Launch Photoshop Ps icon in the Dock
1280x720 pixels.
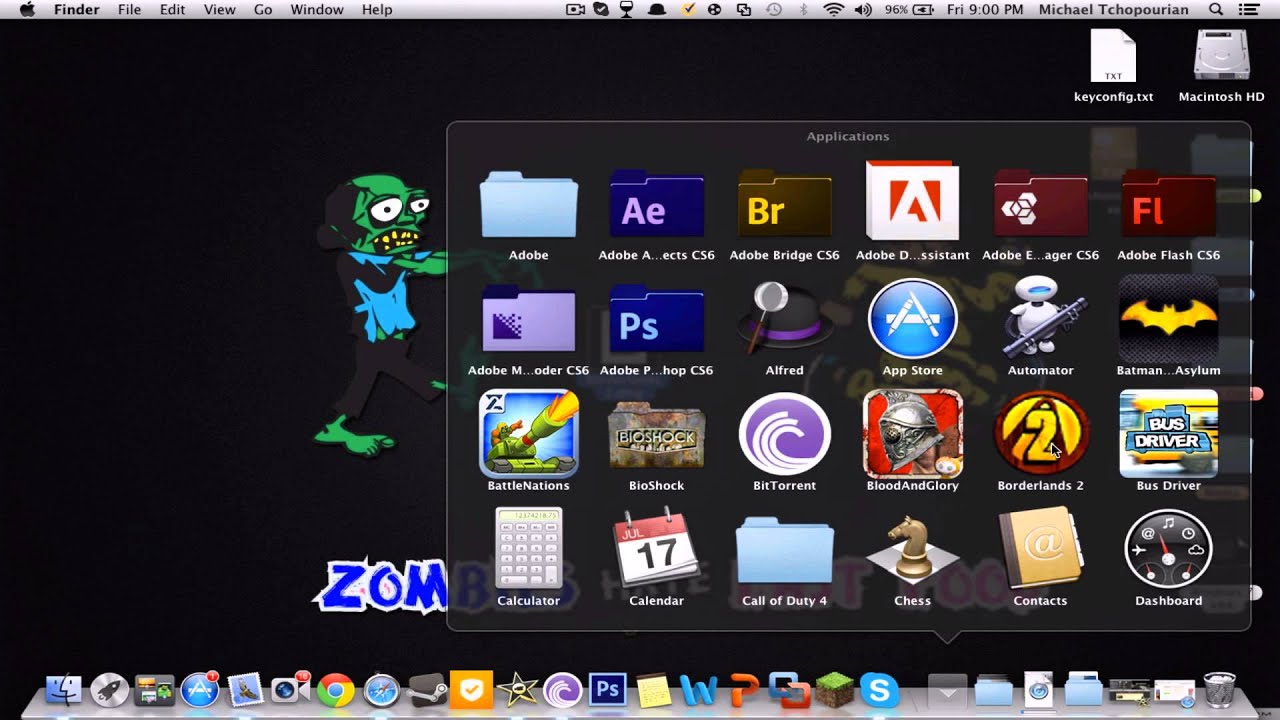607,690
